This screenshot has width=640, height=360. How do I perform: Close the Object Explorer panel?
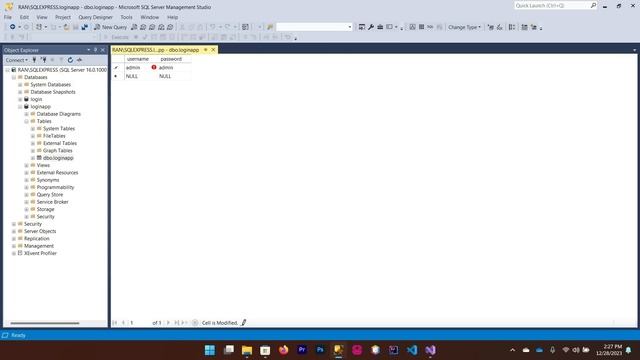(103, 50)
